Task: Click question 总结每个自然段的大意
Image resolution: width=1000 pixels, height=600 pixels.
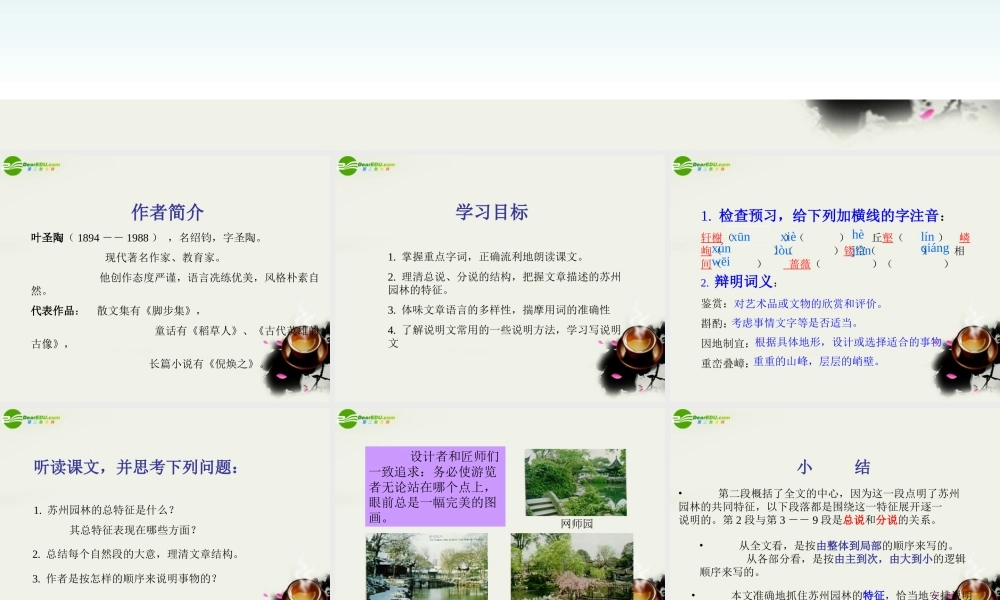Action: (136, 554)
